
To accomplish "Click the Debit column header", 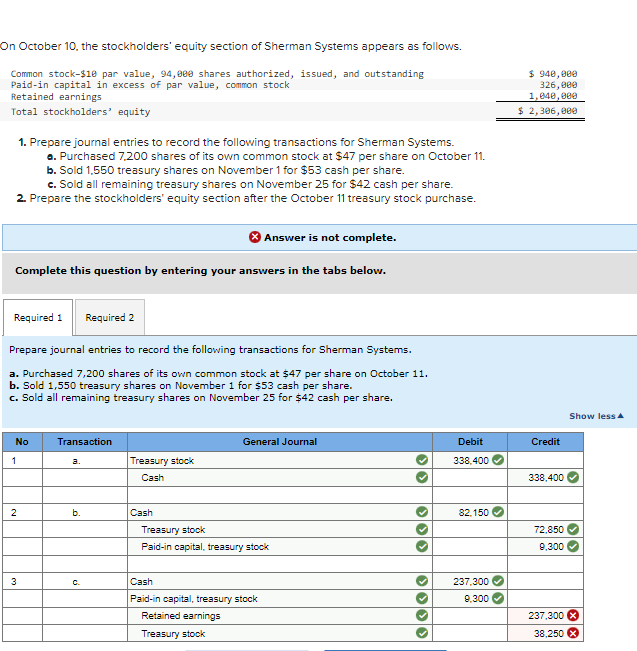I will pos(470,442).
